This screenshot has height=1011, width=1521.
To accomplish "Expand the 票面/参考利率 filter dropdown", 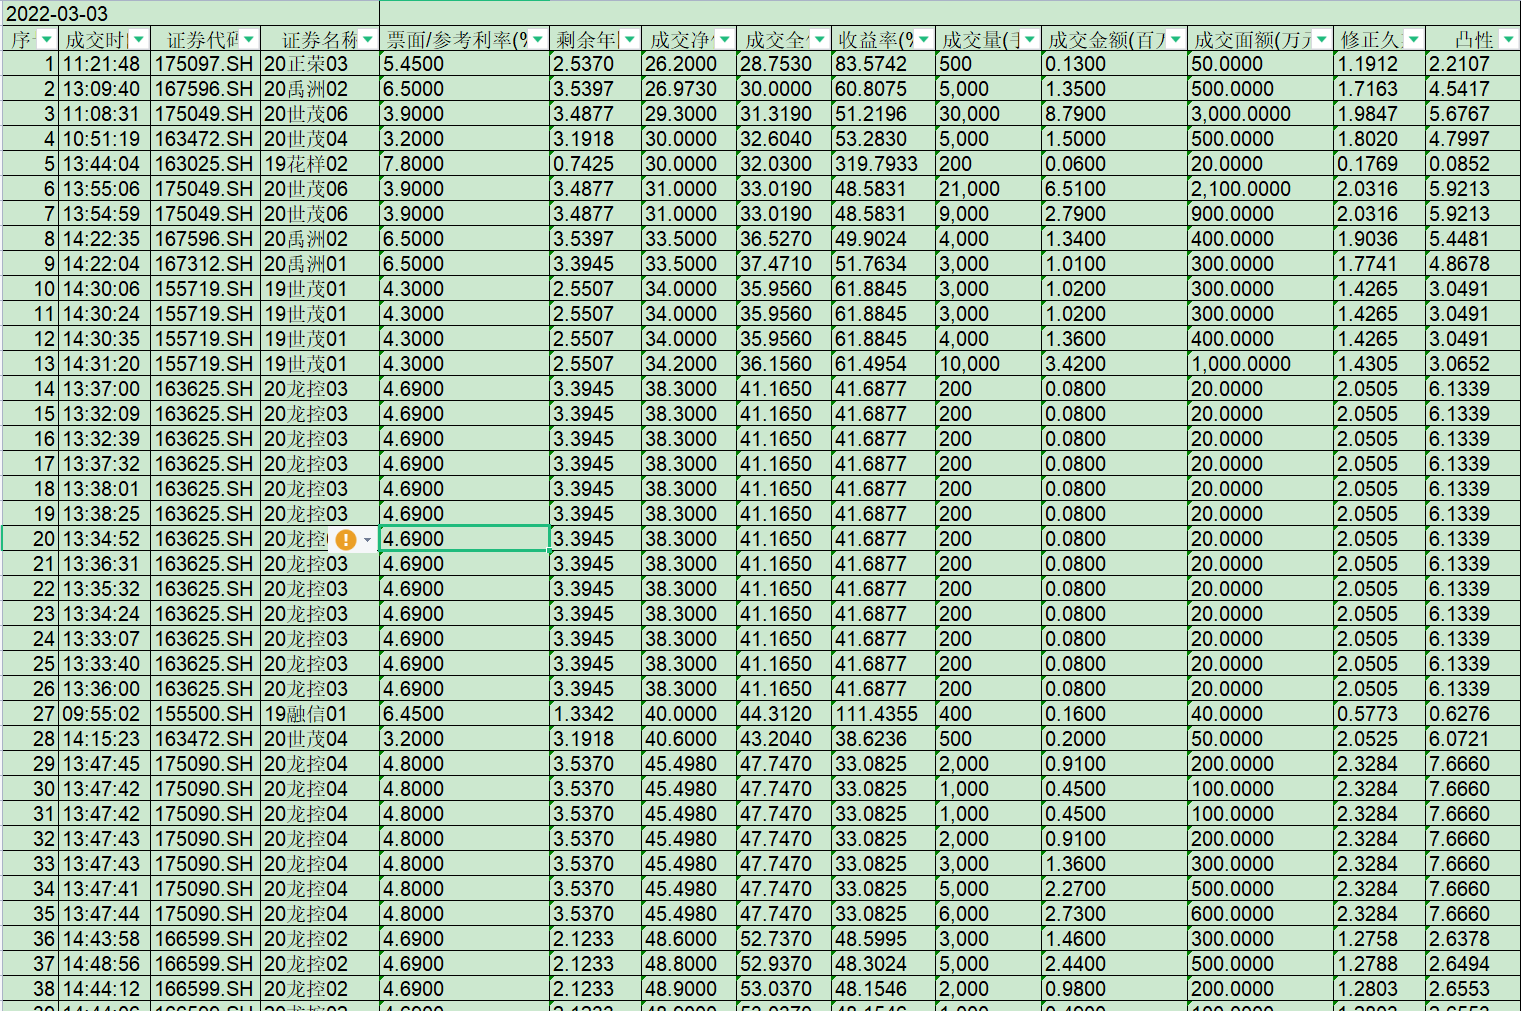I will click(538, 40).
